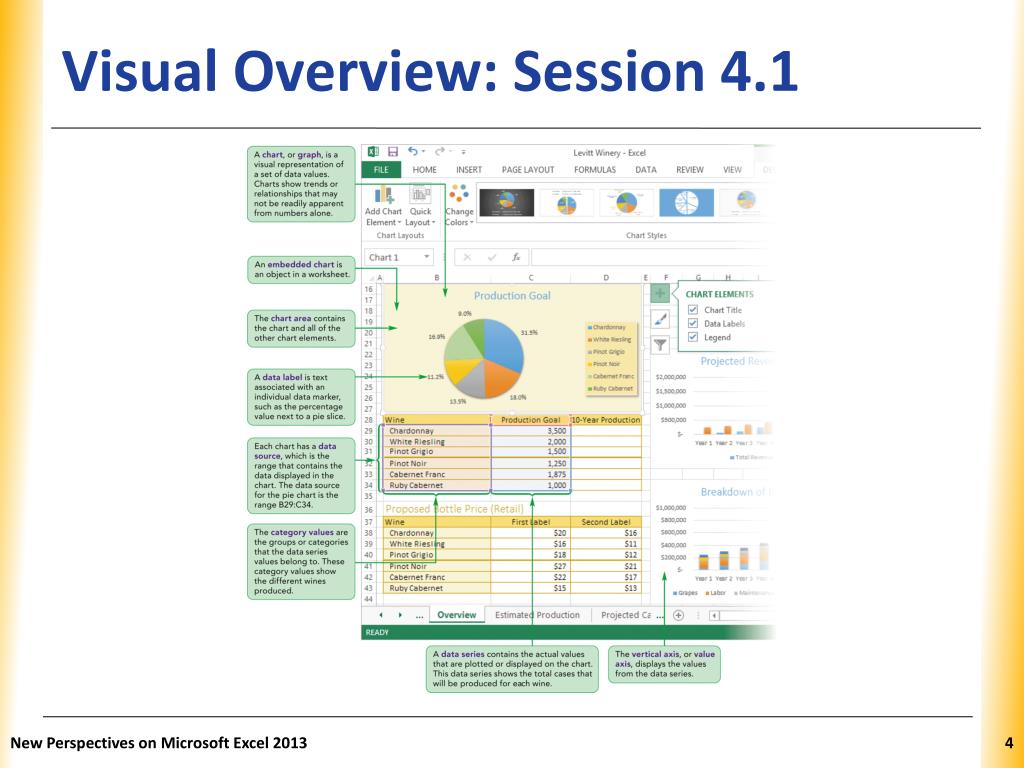Open the Name Box dropdown arrow
Viewport: 1024px width, 768px height.
pos(426,257)
